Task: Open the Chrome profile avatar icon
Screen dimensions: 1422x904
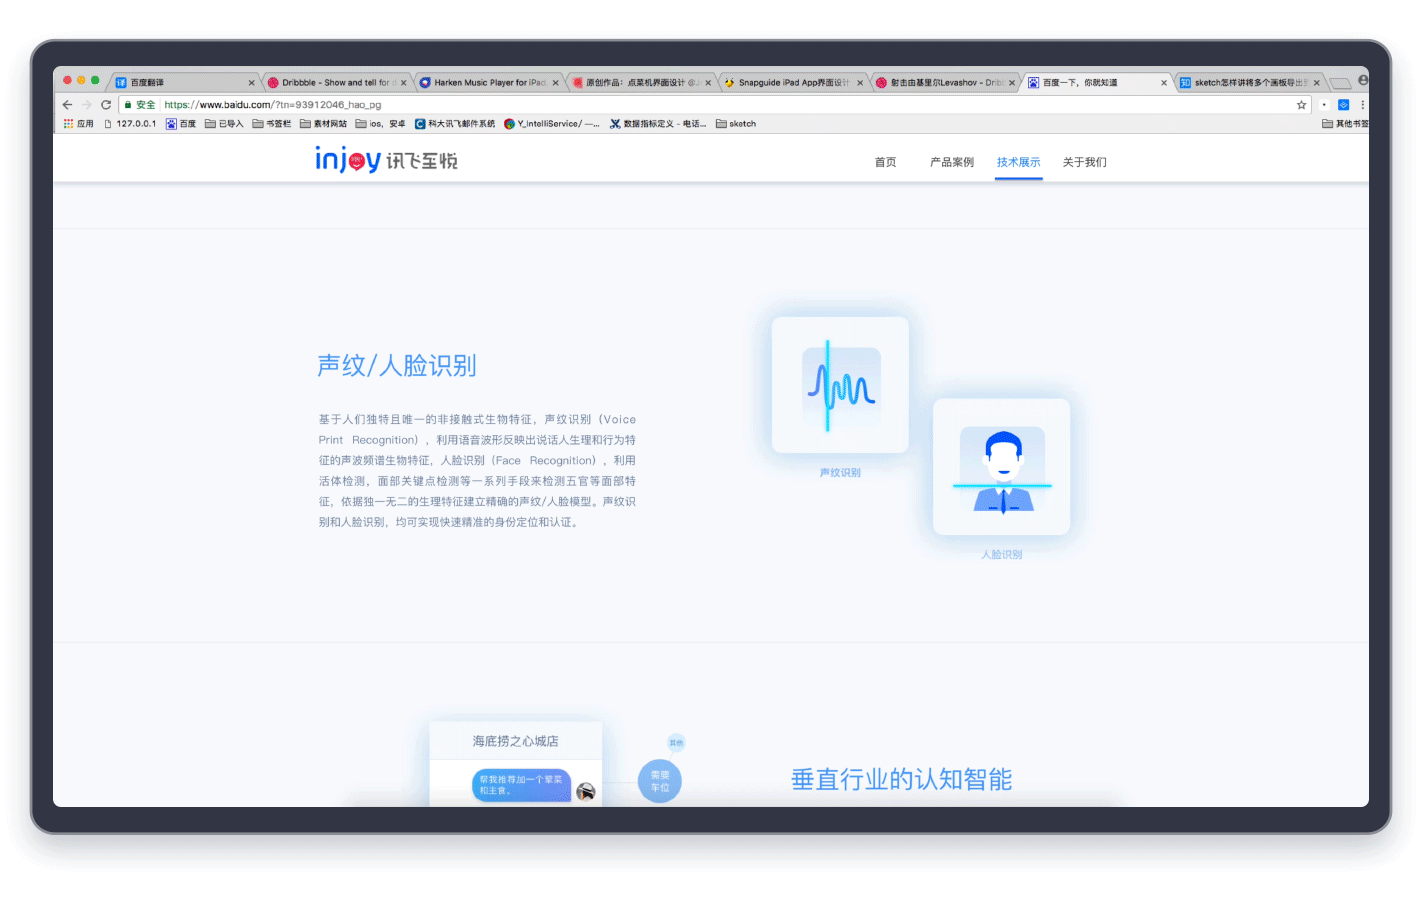Action: point(1362,80)
